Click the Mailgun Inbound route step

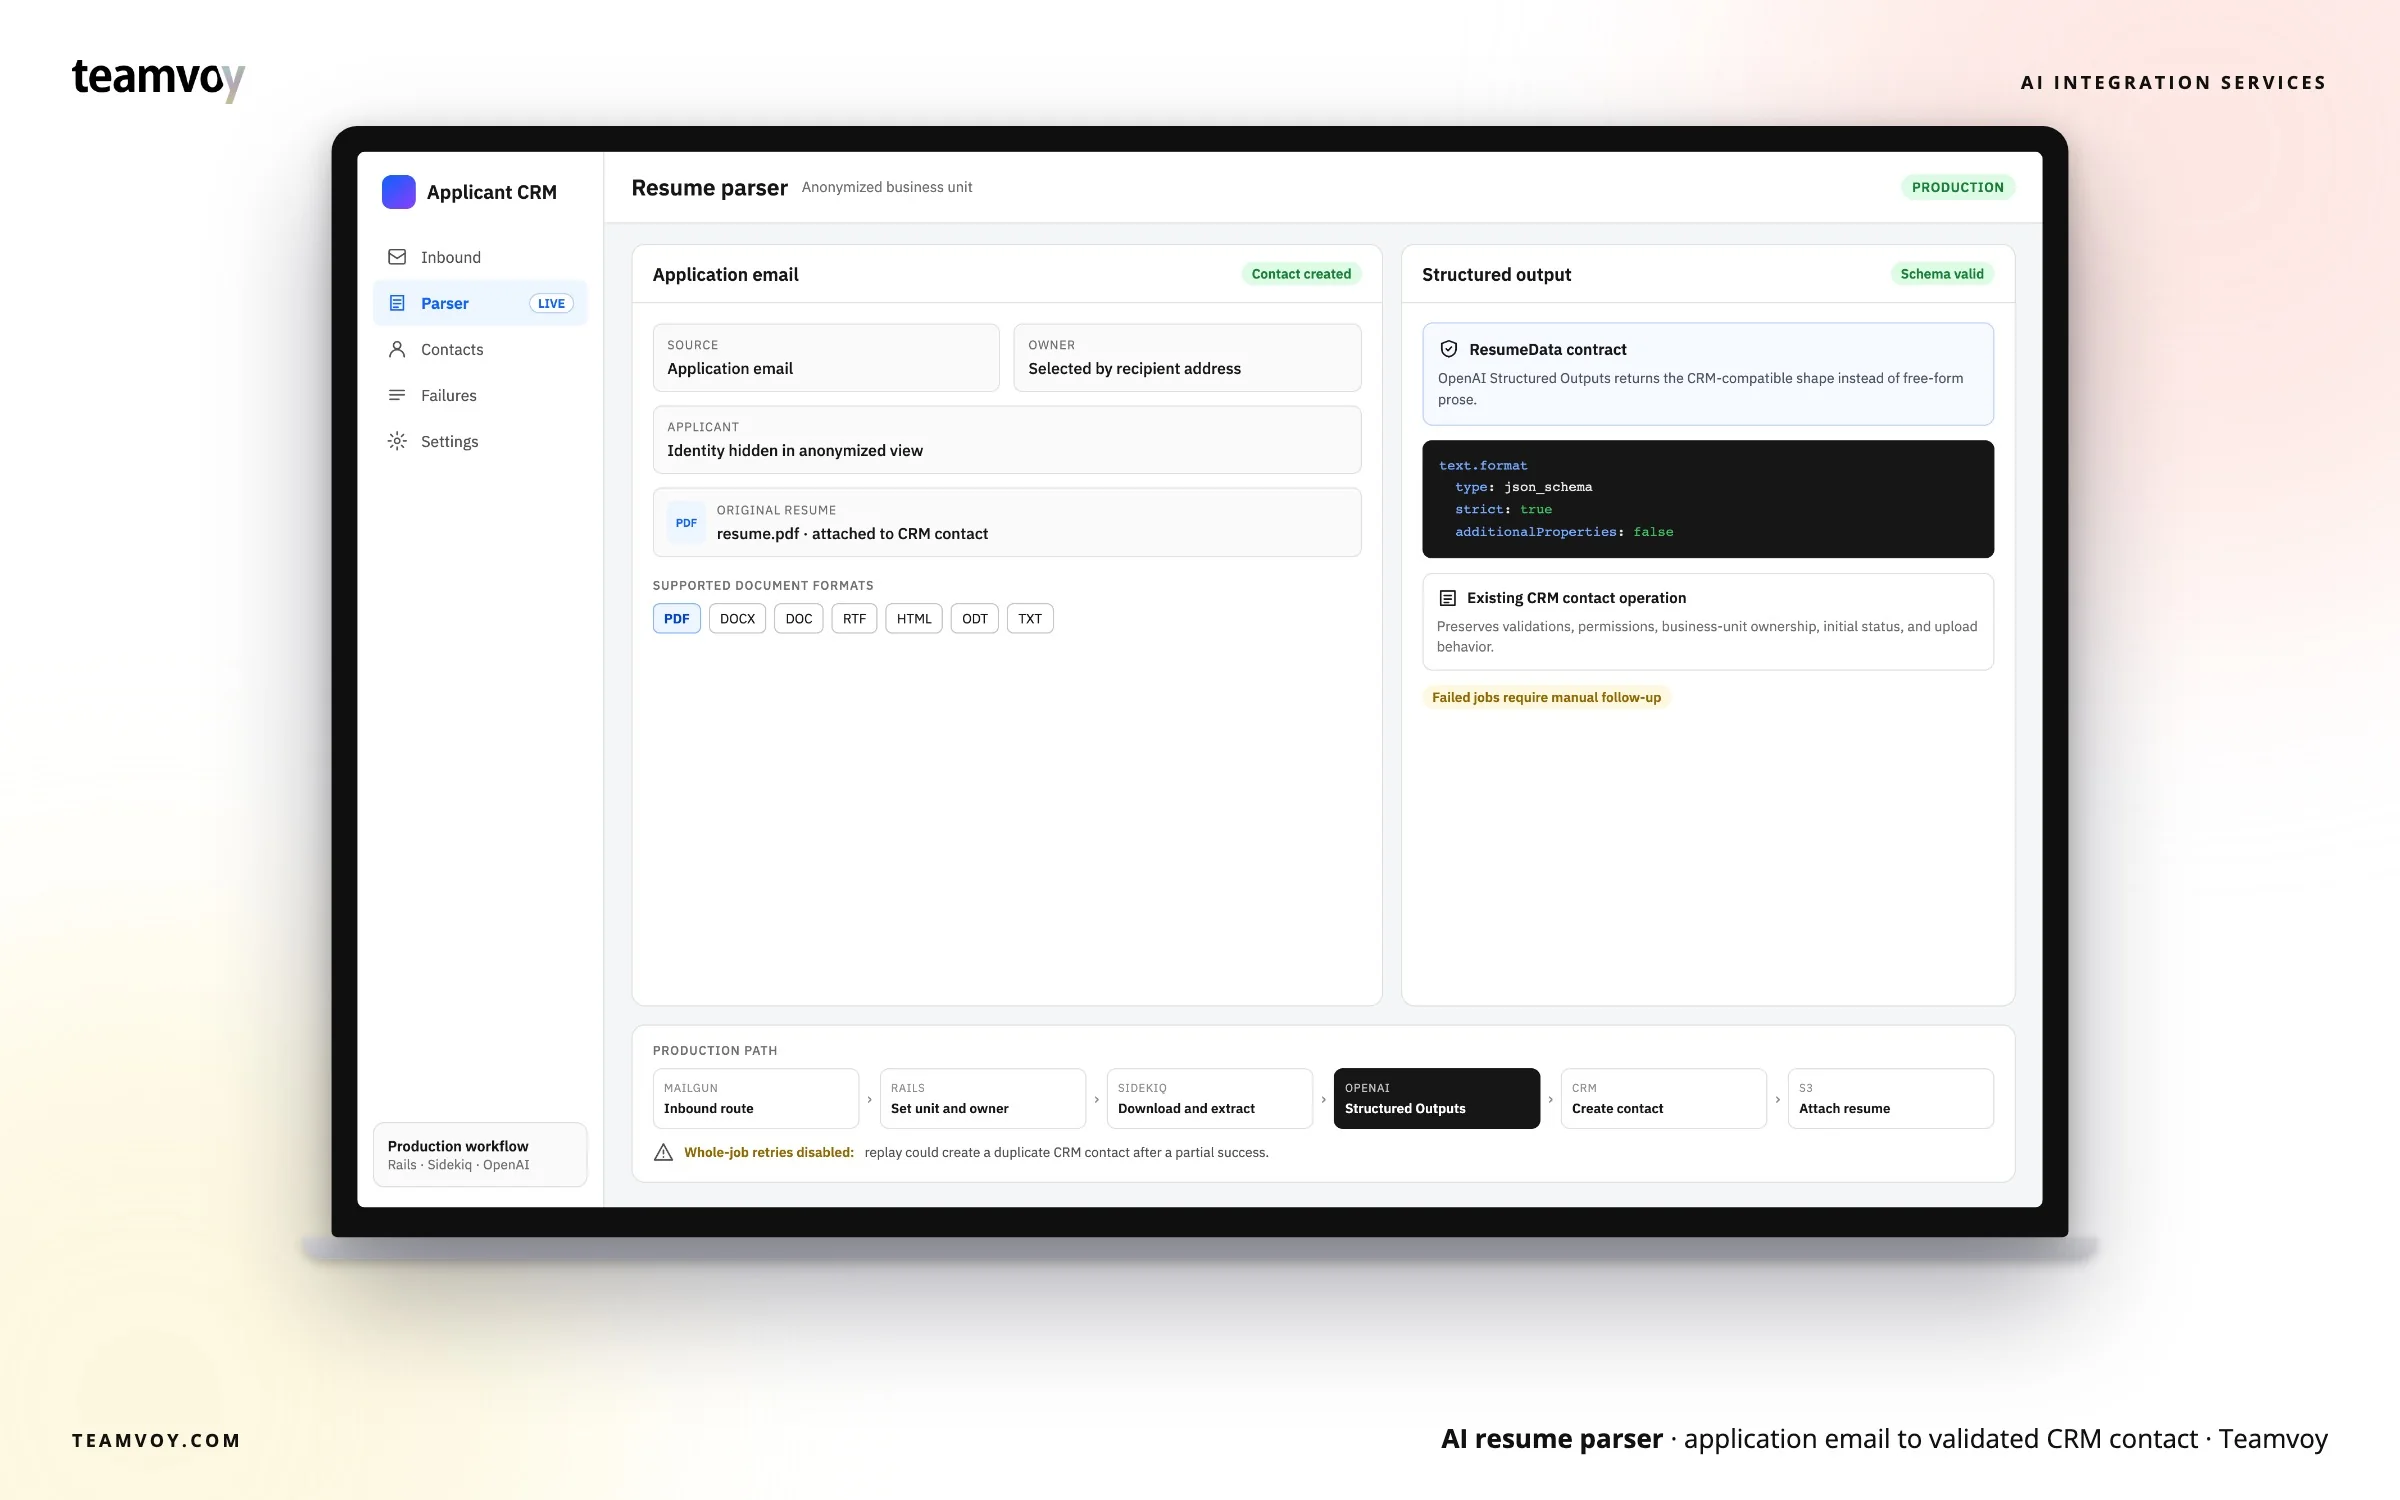click(756, 1098)
